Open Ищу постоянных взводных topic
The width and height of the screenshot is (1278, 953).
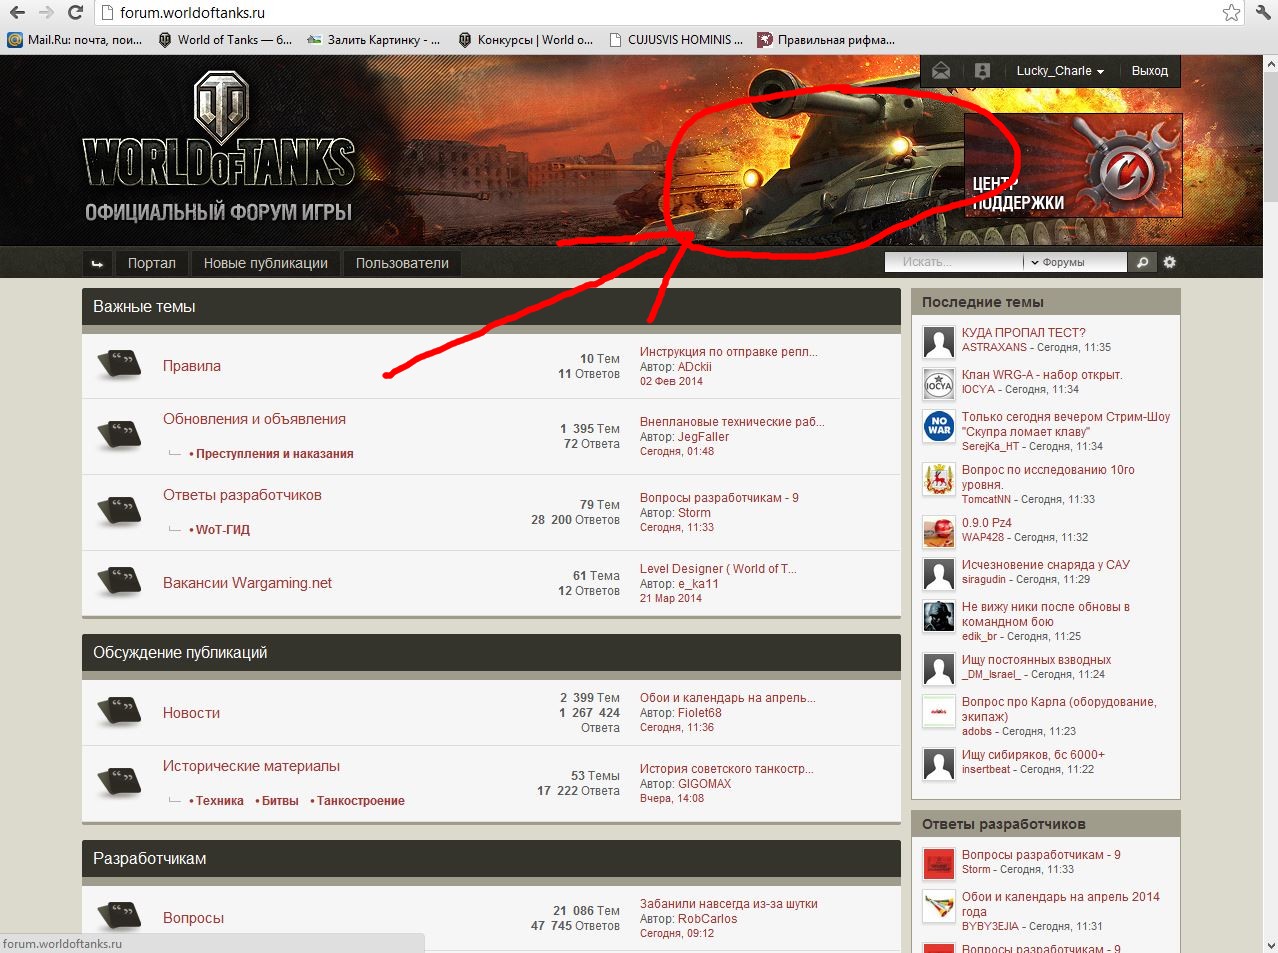pos(1036,660)
